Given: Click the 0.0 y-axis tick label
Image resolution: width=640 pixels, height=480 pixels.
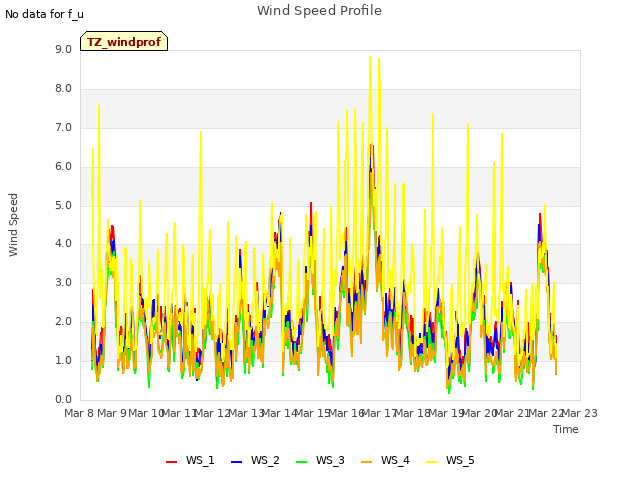Looking at the screenshot, I should click(63, 399).
